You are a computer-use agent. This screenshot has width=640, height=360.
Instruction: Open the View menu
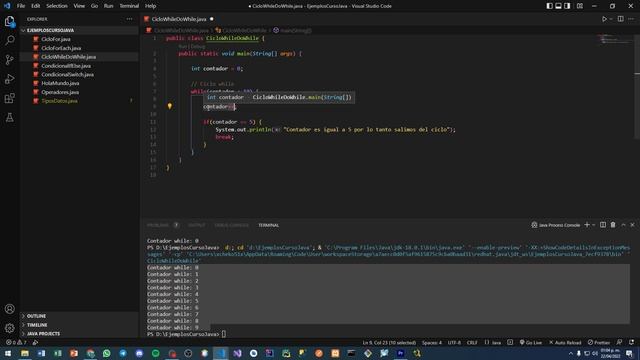(x=79, y=6)
